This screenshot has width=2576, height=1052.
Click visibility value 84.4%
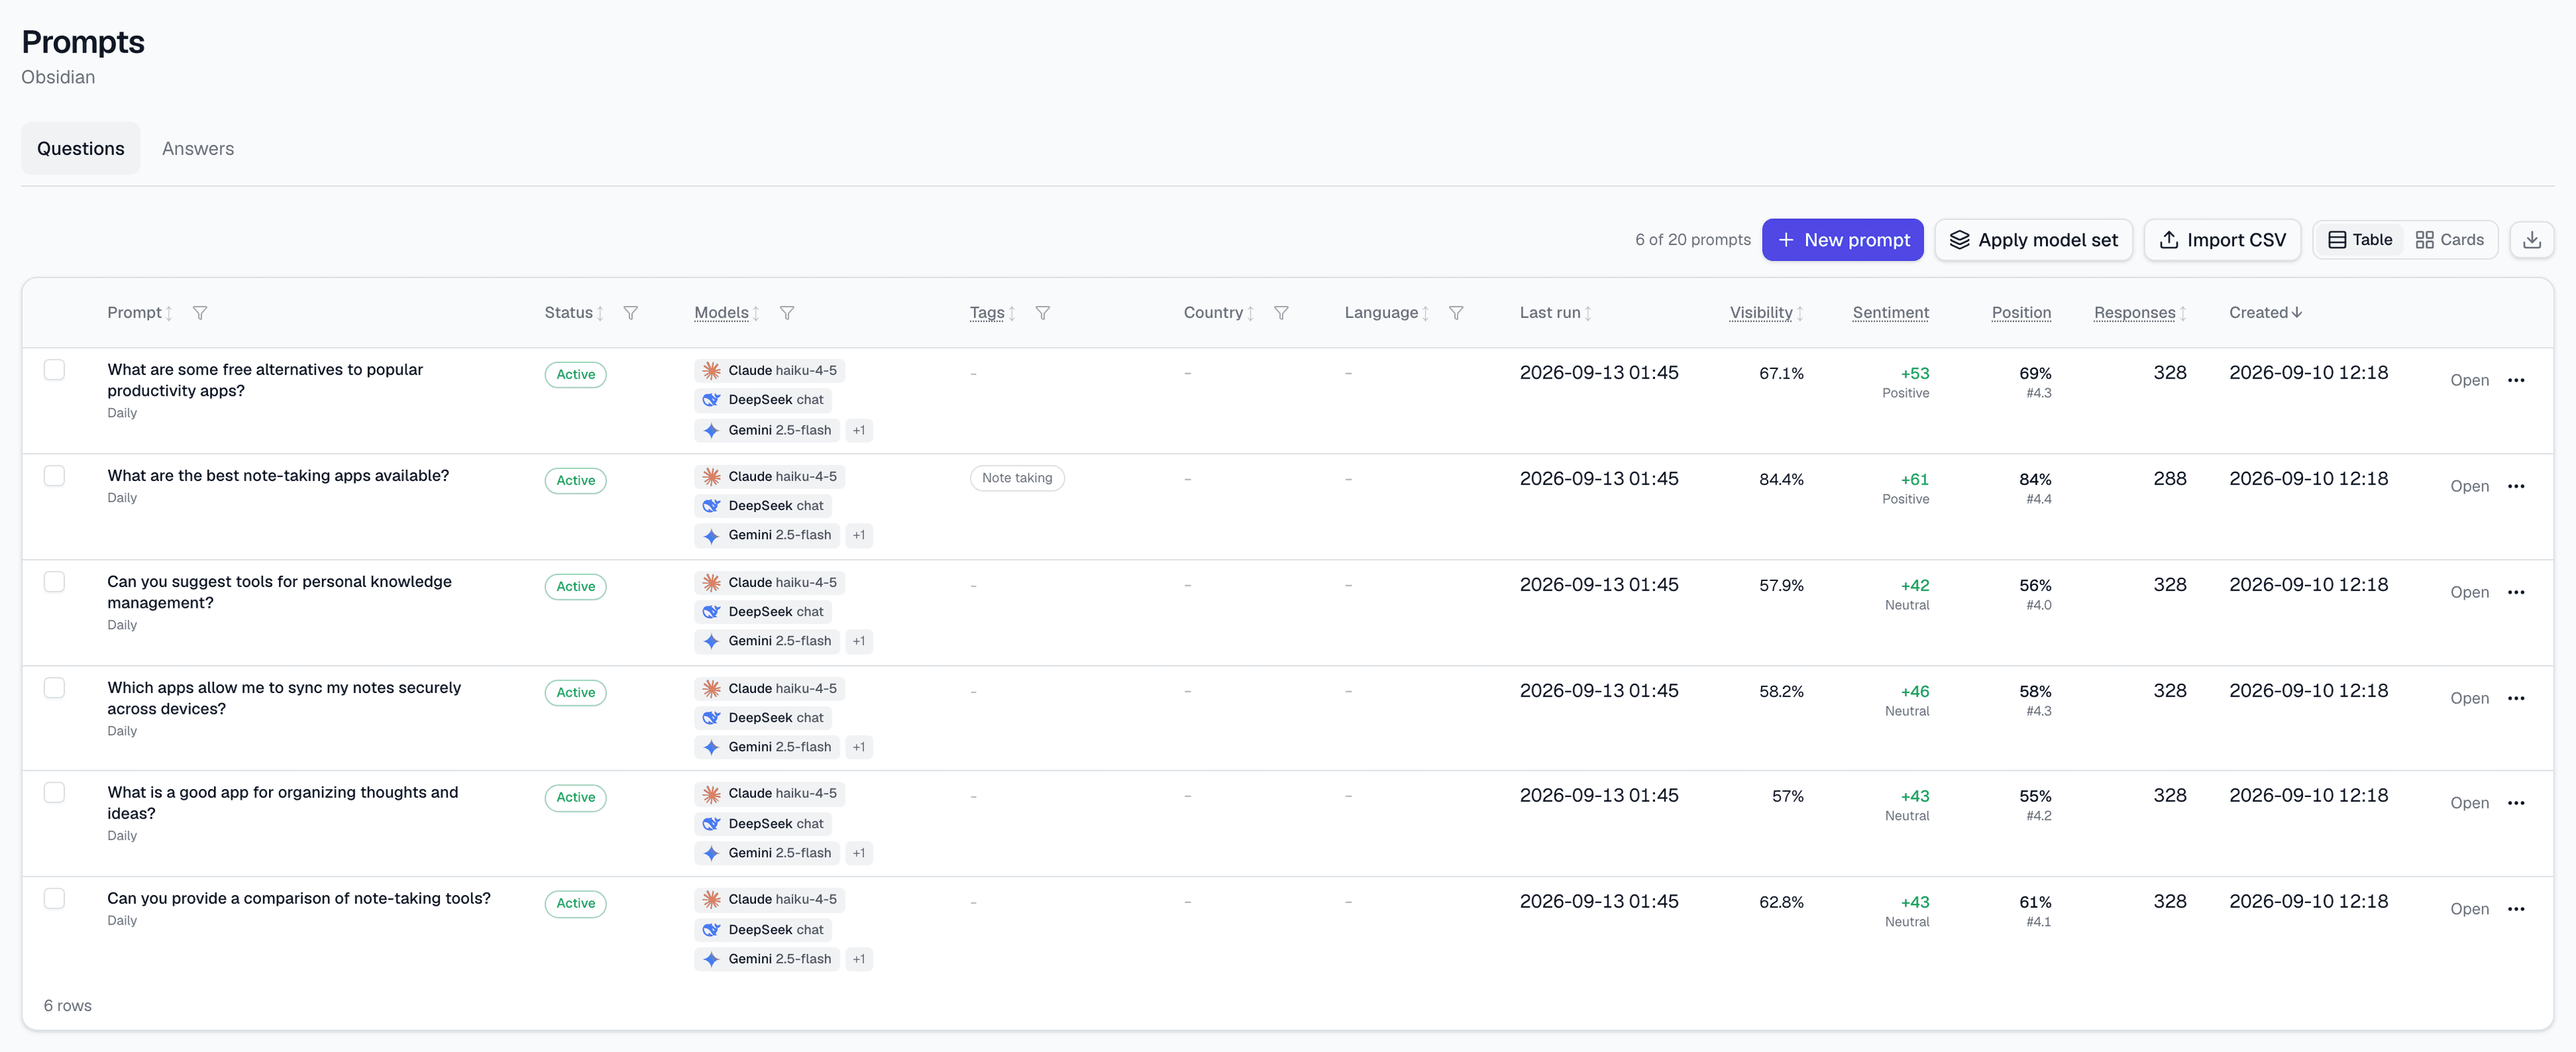click(1781, 479)
